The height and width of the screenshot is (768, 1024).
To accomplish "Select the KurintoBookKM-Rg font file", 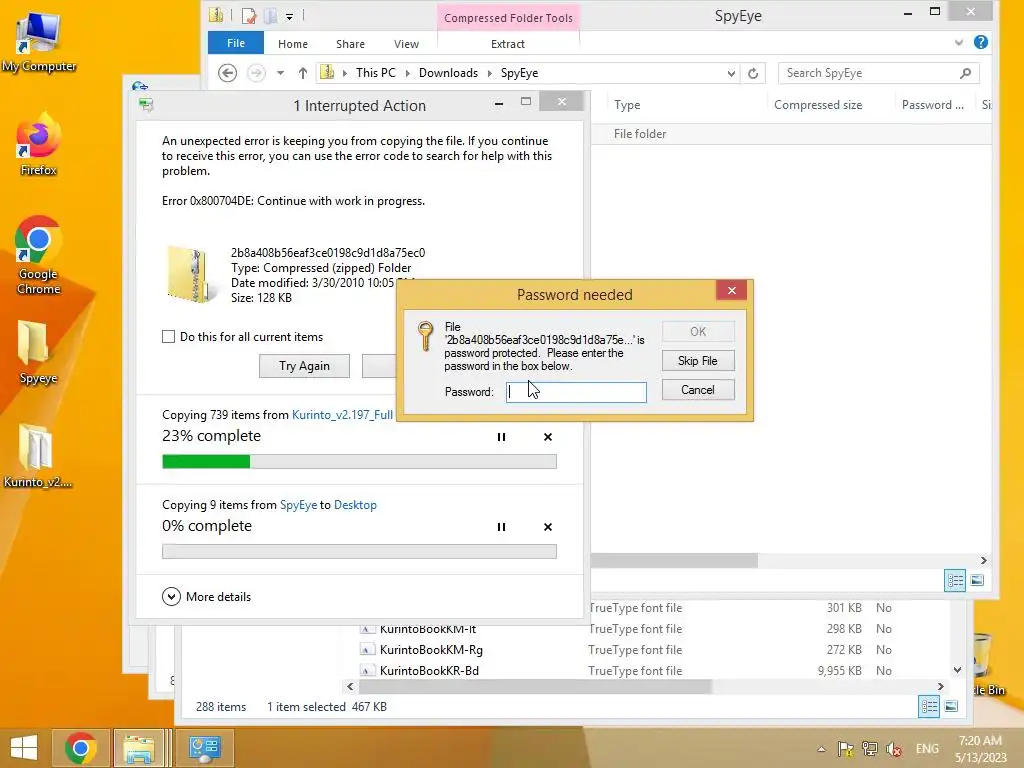I will tap(431, 650).
